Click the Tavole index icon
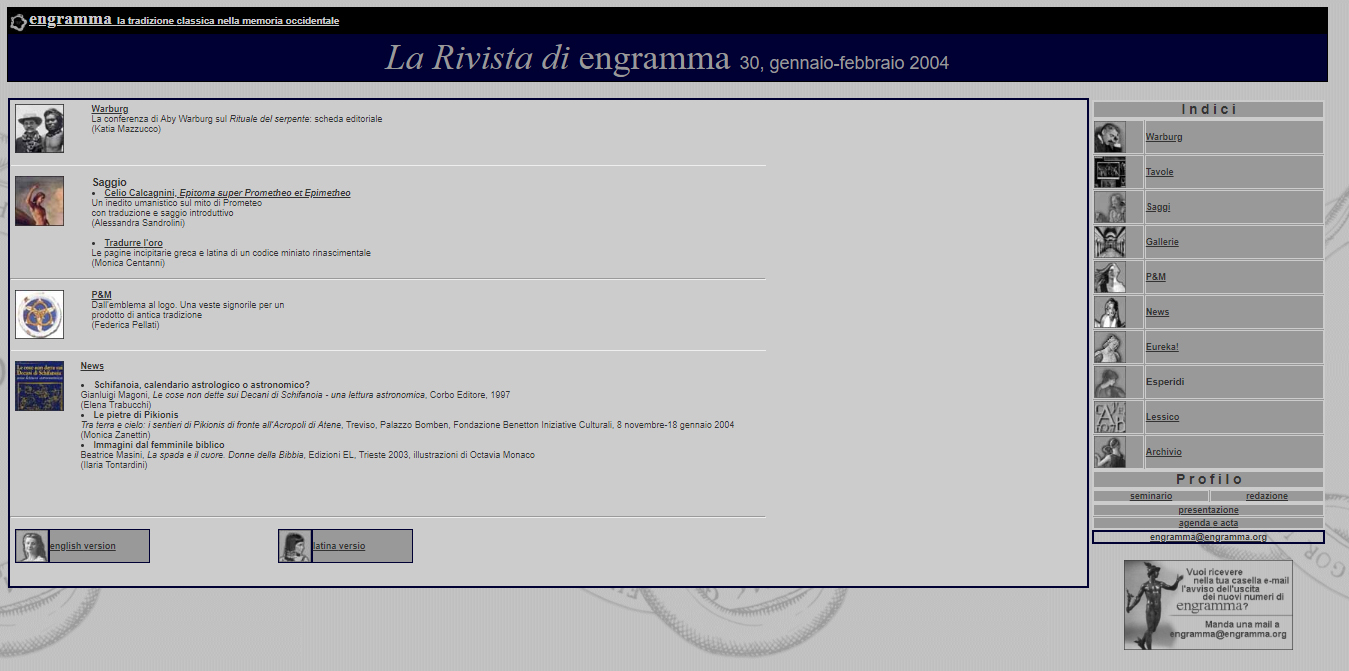Viewport: 1349px width, 671px height. coord(1110,172)
